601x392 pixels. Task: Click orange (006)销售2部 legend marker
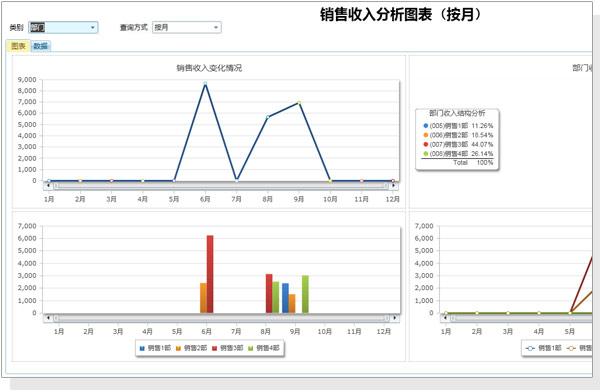425,135
